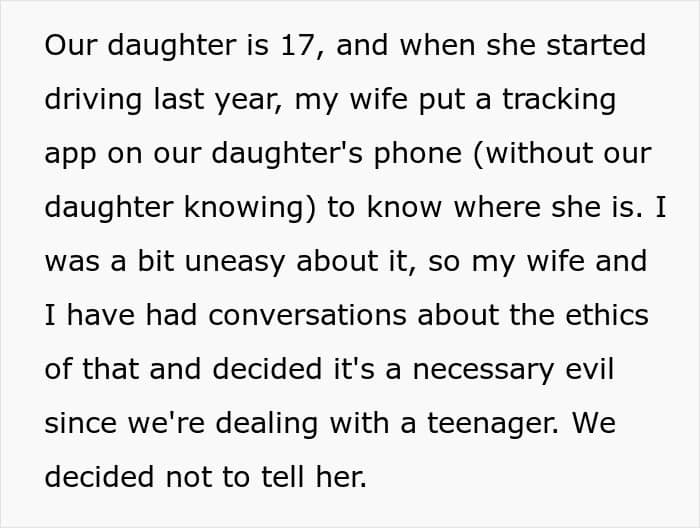
Task: Click the words "daughter's phone"
Action: tap(337, 155)
